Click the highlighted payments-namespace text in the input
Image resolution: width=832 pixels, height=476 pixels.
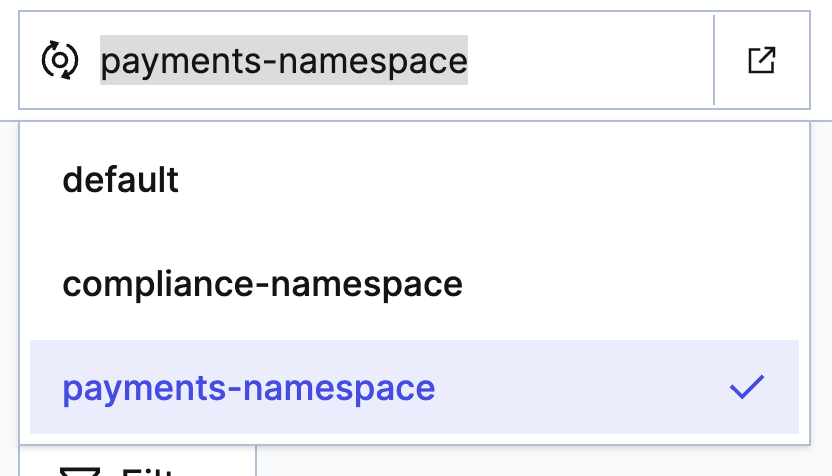284,61
